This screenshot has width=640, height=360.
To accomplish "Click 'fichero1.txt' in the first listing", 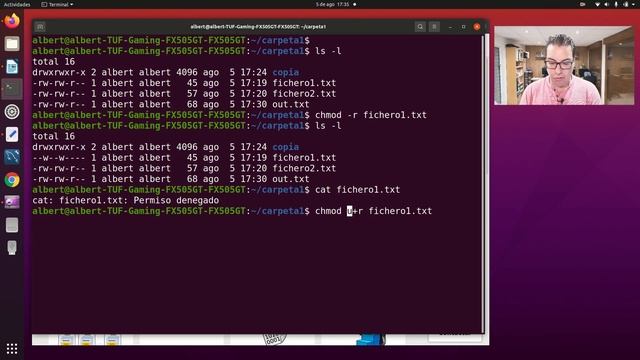I will 304,83.
